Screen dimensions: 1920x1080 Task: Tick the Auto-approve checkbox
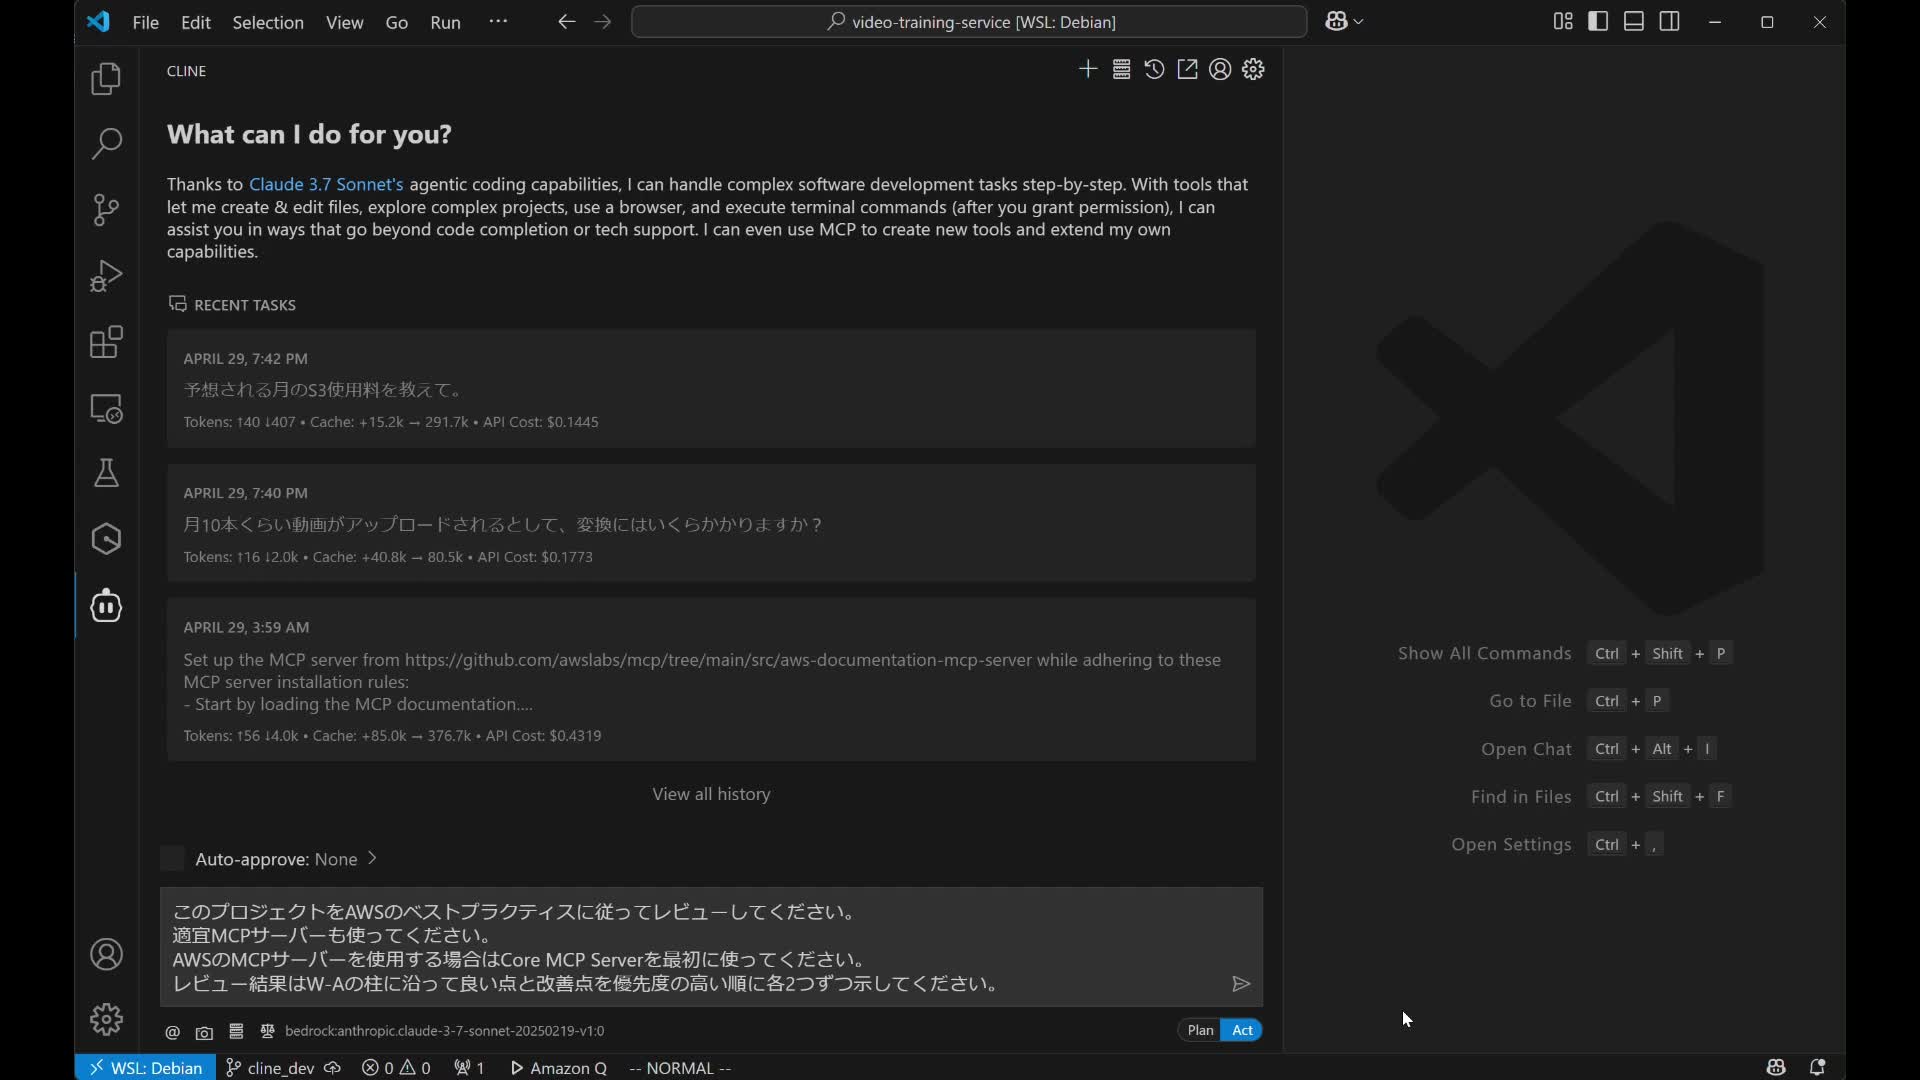172,859
